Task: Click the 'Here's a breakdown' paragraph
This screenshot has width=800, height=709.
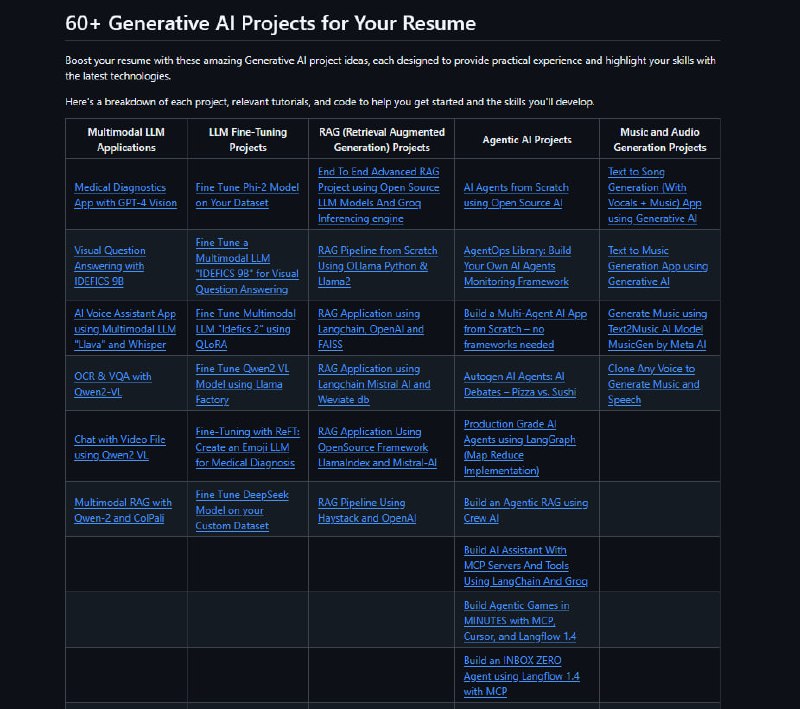Action: click(330, 102)
